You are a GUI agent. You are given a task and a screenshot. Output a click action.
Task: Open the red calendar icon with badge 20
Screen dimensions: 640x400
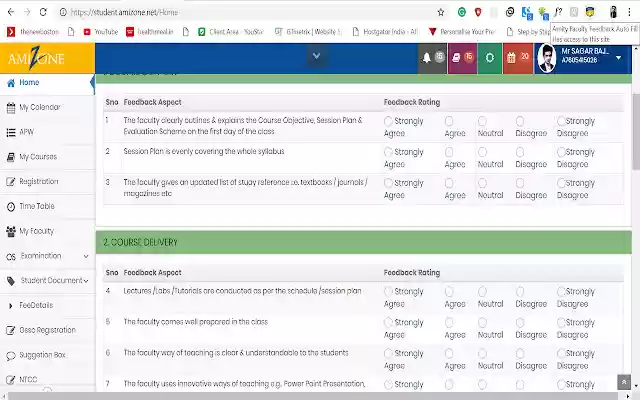click(511, 58)
